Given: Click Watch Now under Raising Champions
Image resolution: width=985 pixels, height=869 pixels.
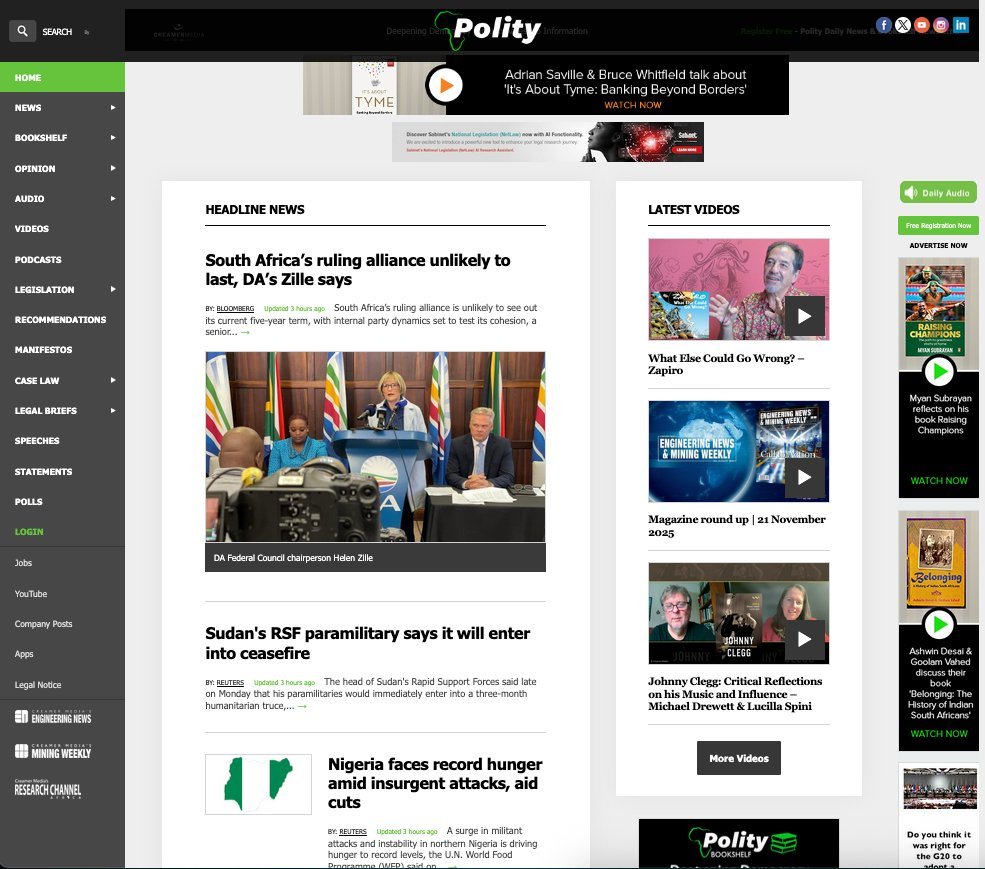Looking at the screenshot, I should [x=939, y=481].
